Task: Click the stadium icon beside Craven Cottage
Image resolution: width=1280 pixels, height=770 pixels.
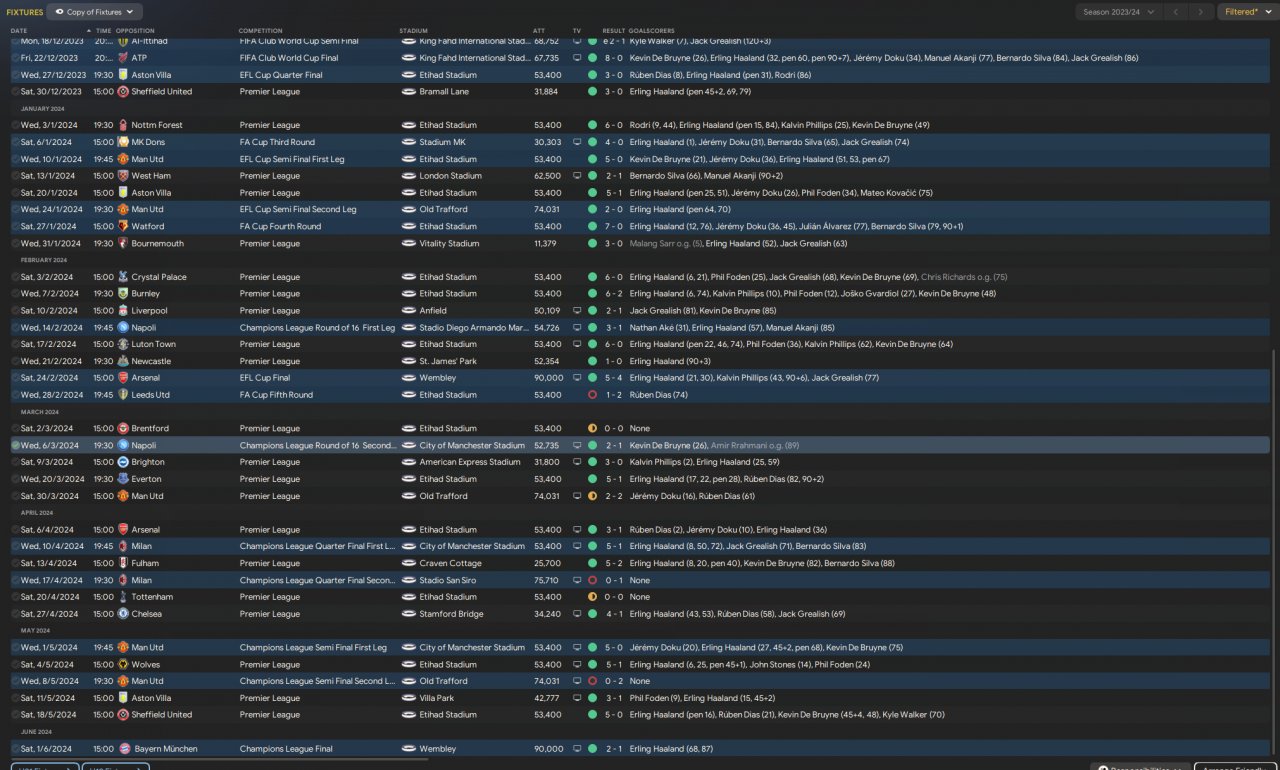Action: tap(408, 563)
